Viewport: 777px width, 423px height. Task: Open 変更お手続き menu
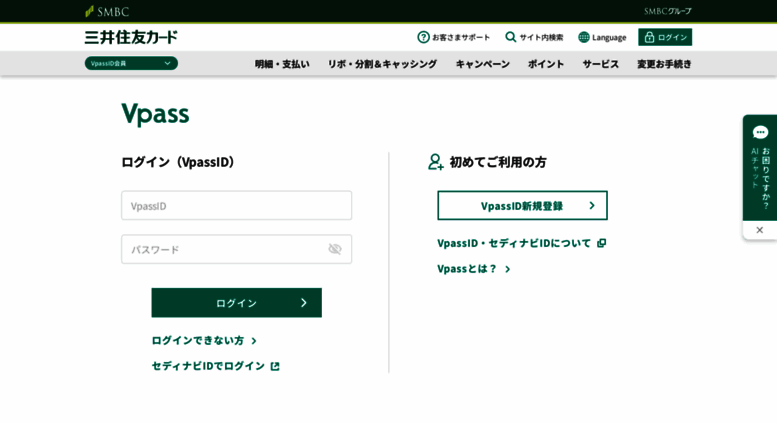(x=664, y=64)
